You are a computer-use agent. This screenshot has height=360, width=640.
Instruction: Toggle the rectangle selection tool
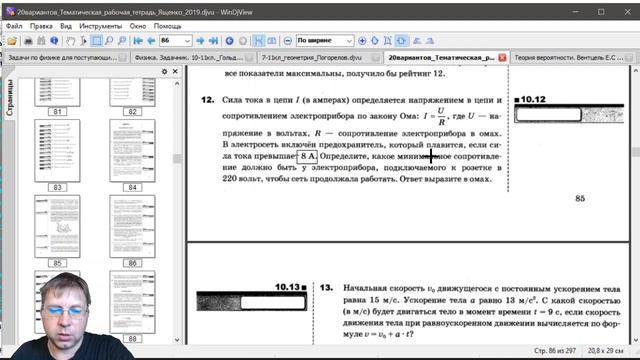[96, 41]
